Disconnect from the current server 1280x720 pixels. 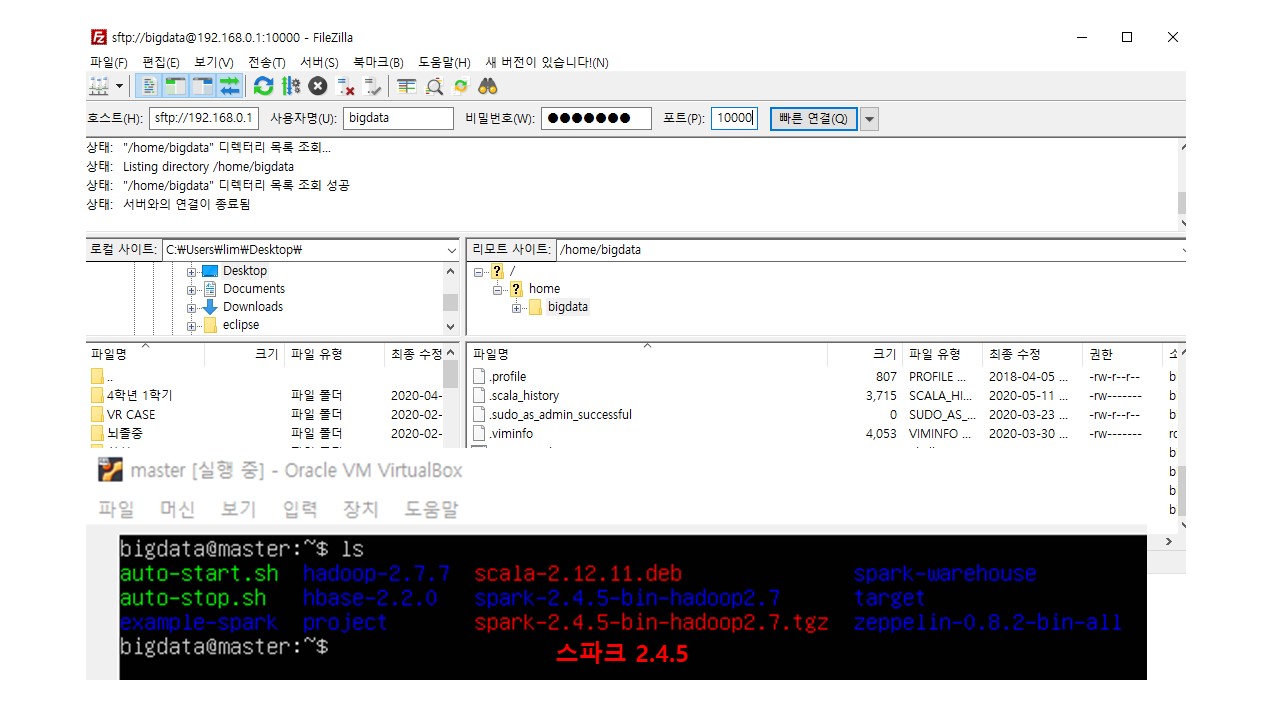(346, 86)
